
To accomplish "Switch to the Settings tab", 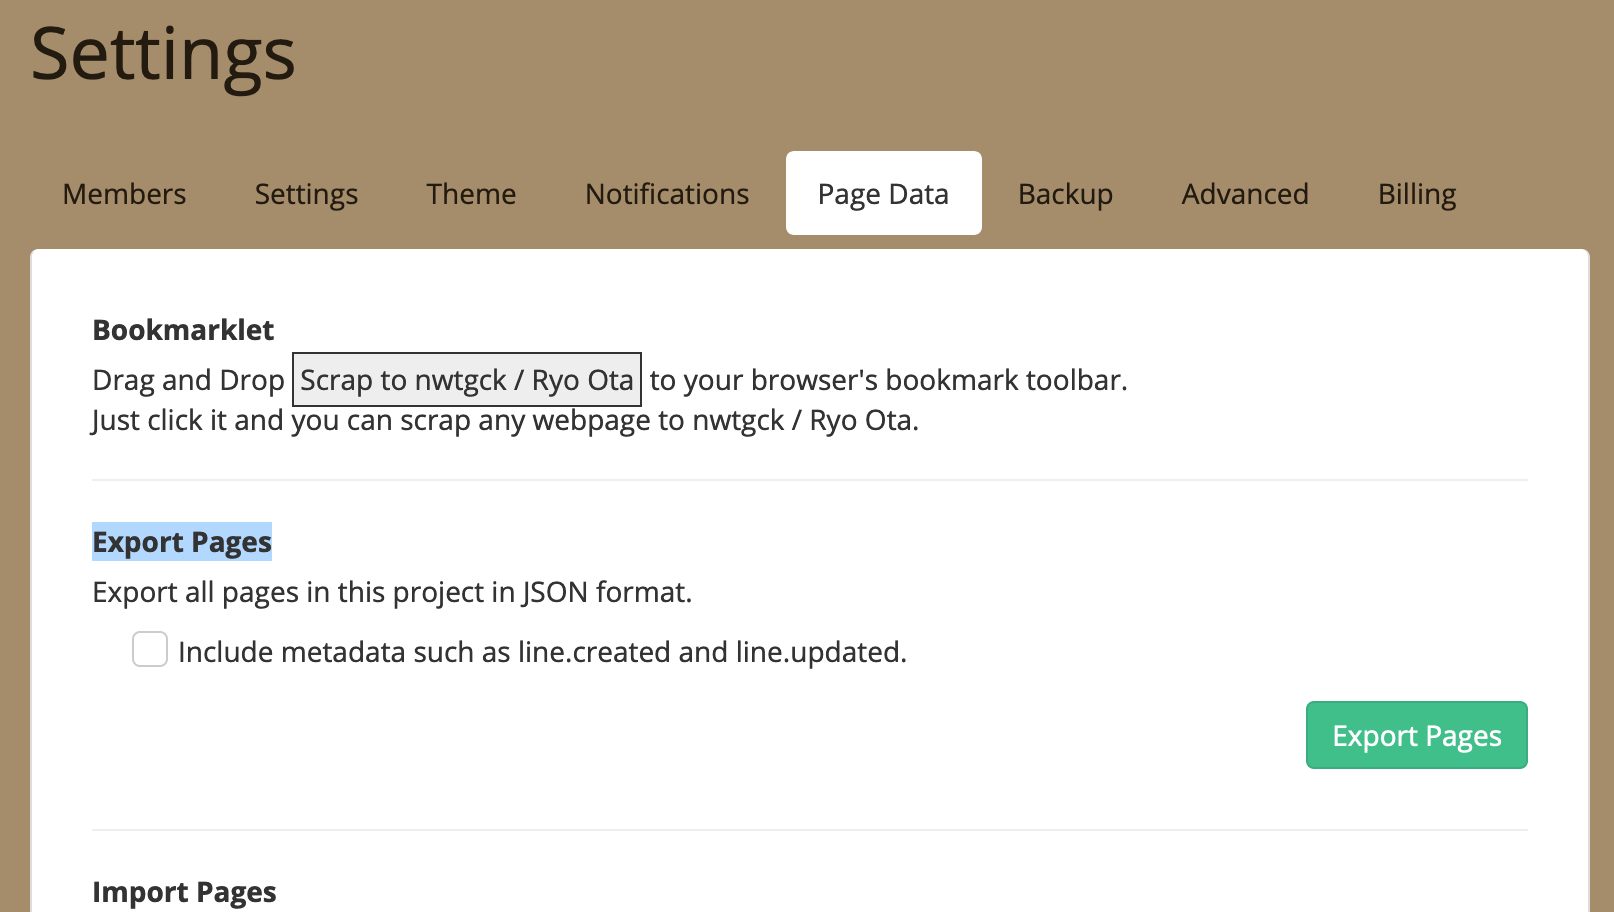I will 306,194.
